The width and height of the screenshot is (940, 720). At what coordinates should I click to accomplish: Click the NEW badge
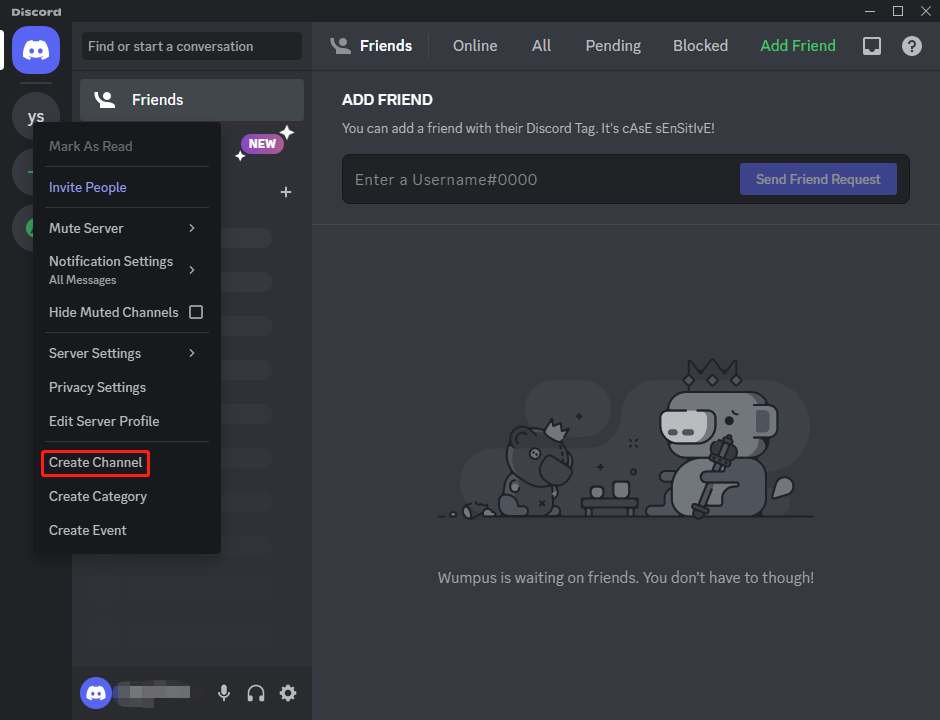point(262,144)
